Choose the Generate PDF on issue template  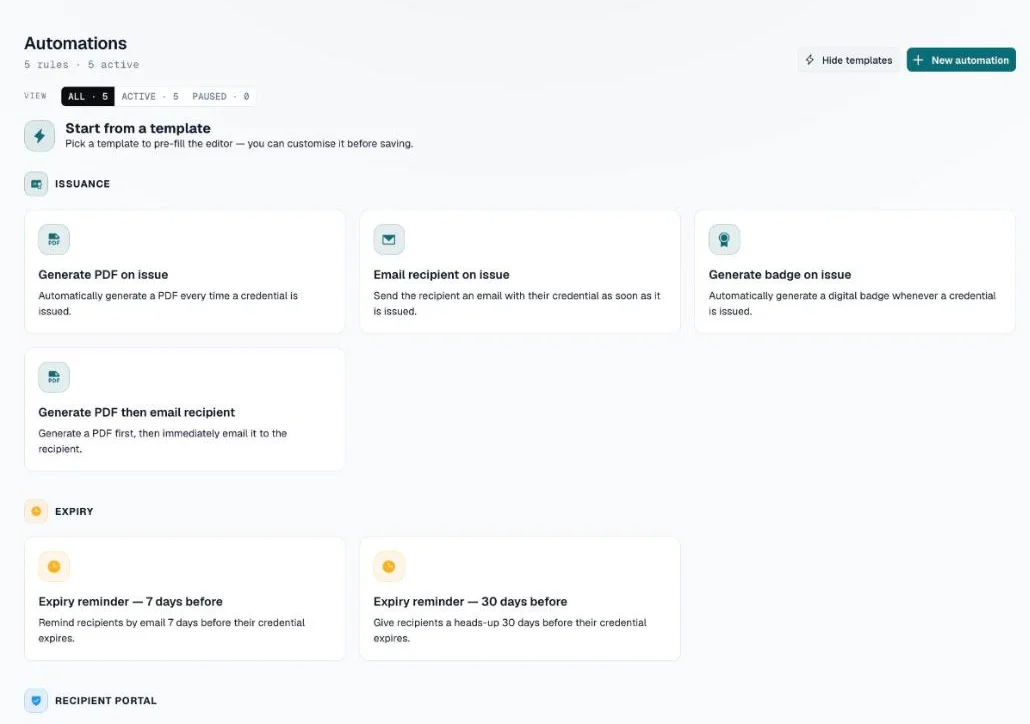pyautogui.click(x=185, y=271)
